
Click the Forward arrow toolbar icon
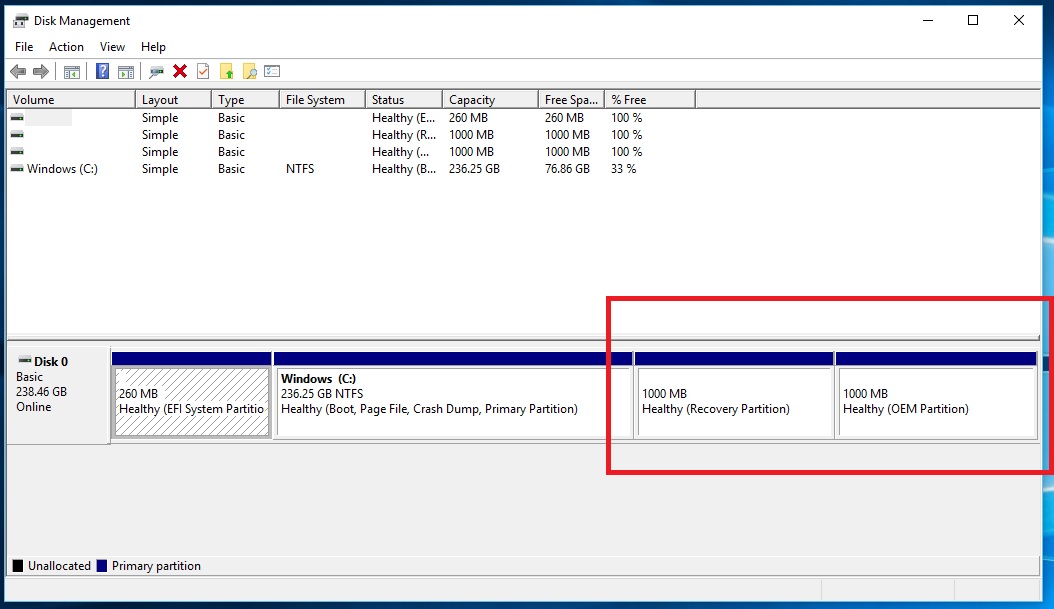(41, 71)
